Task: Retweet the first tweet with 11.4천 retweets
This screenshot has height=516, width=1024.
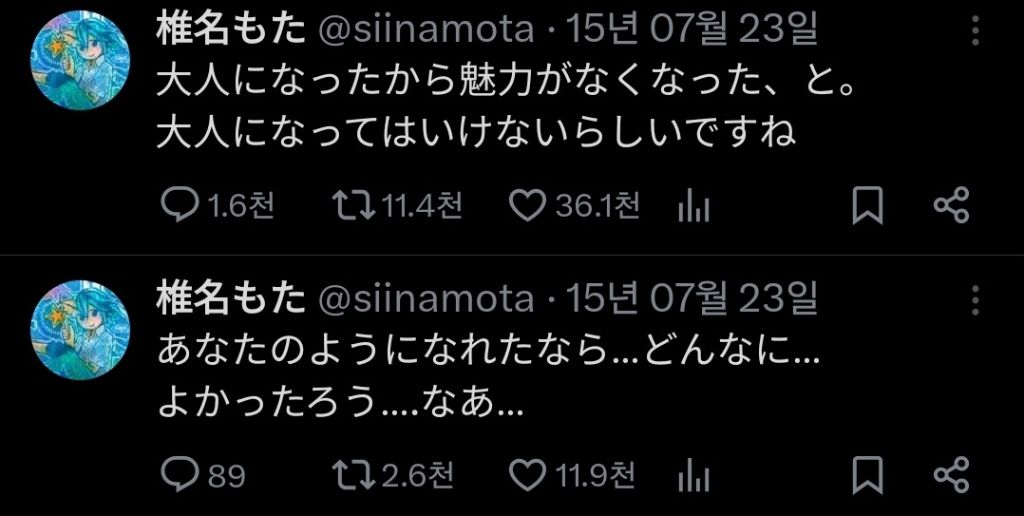Action: pos(354,206)
